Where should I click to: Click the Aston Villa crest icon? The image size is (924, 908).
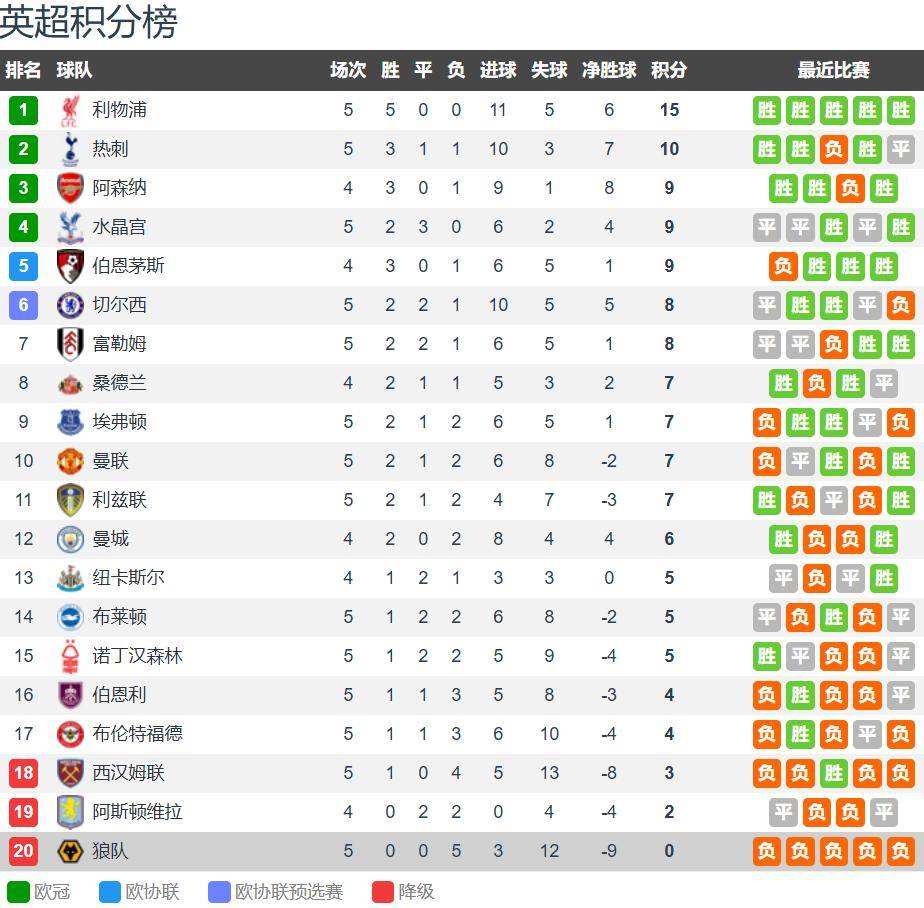click(70, 812)
